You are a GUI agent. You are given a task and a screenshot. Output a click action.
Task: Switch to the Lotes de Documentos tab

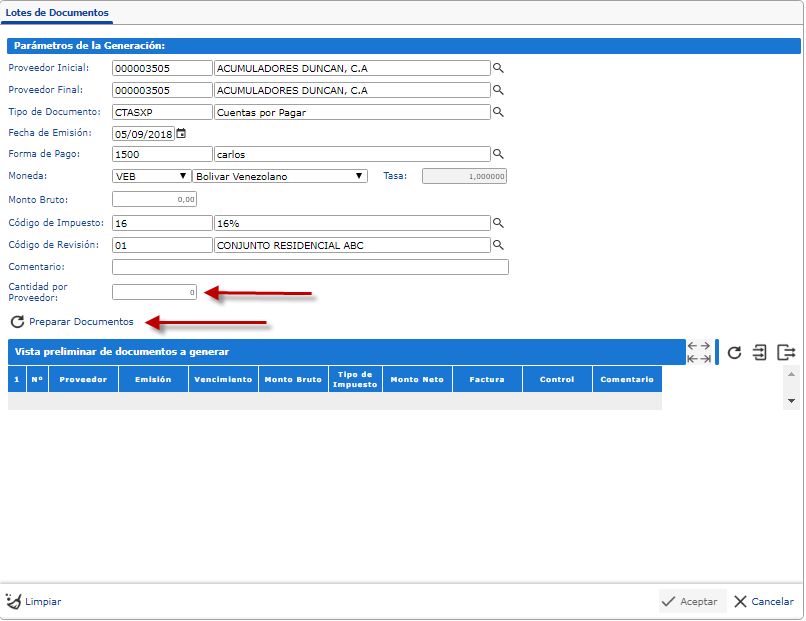57,12
